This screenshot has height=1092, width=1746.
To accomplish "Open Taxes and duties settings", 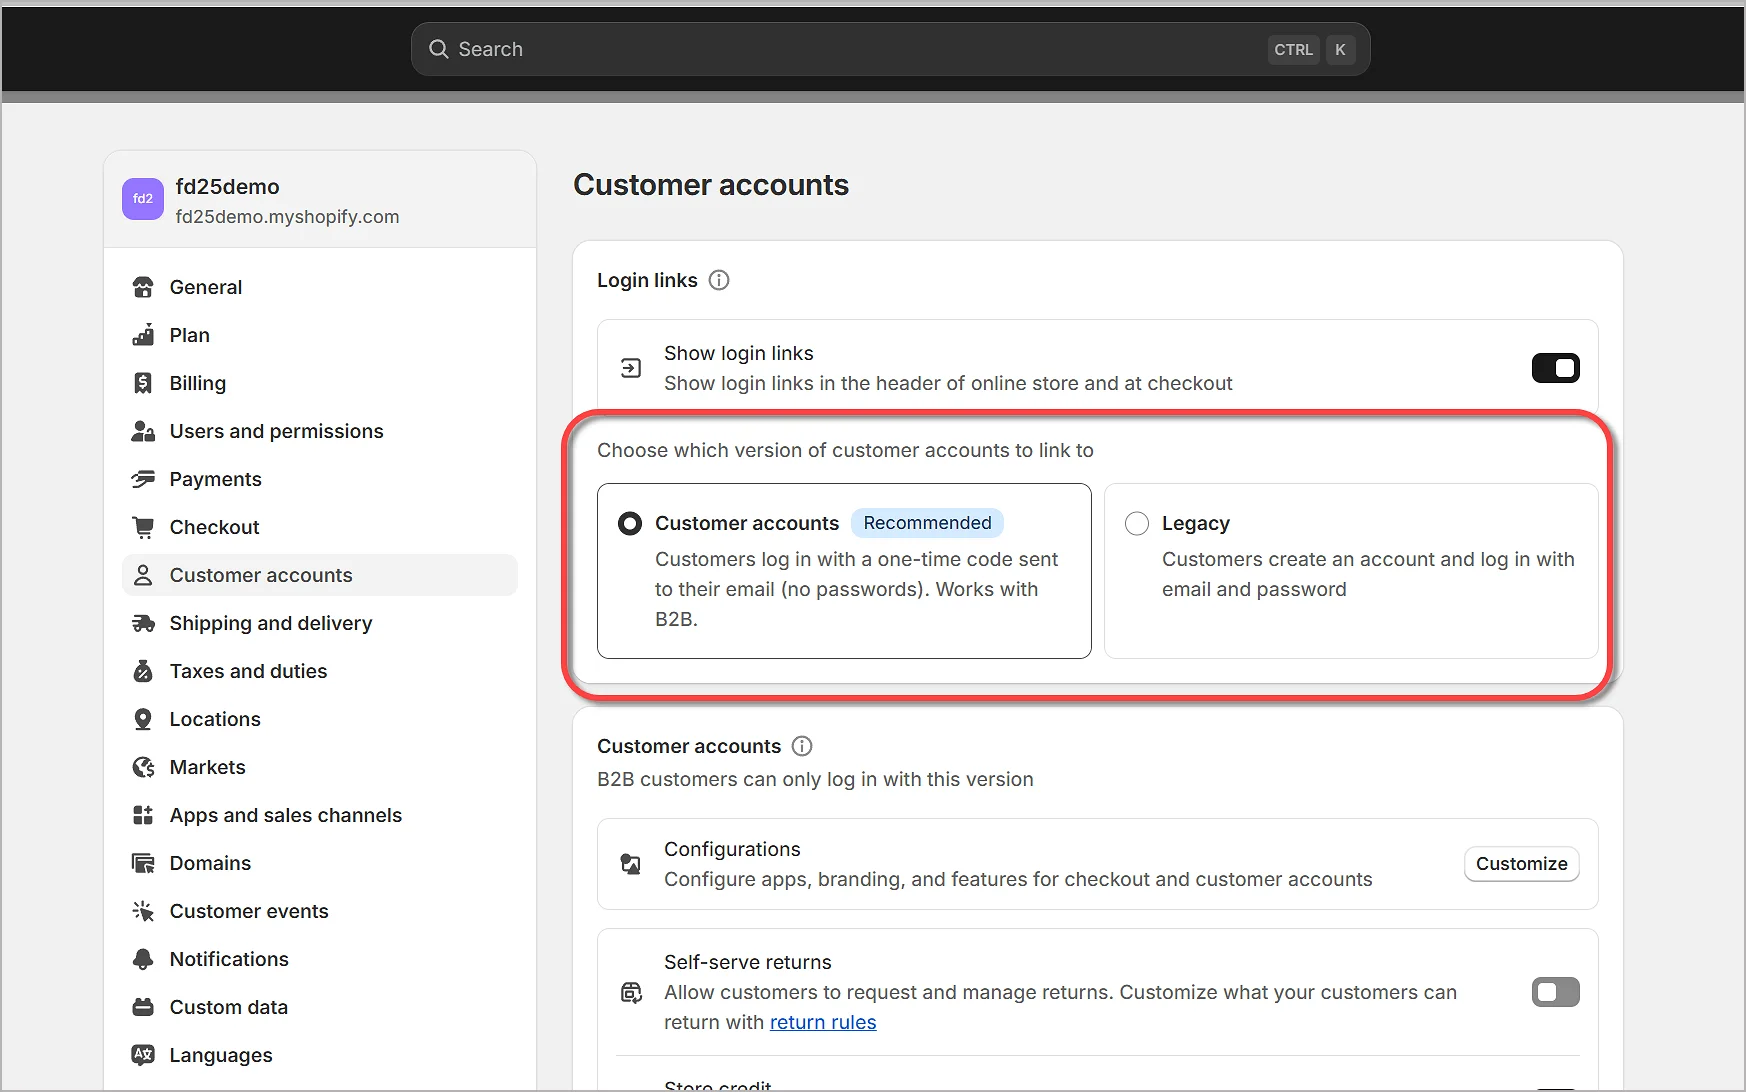I will pos(248,671).
